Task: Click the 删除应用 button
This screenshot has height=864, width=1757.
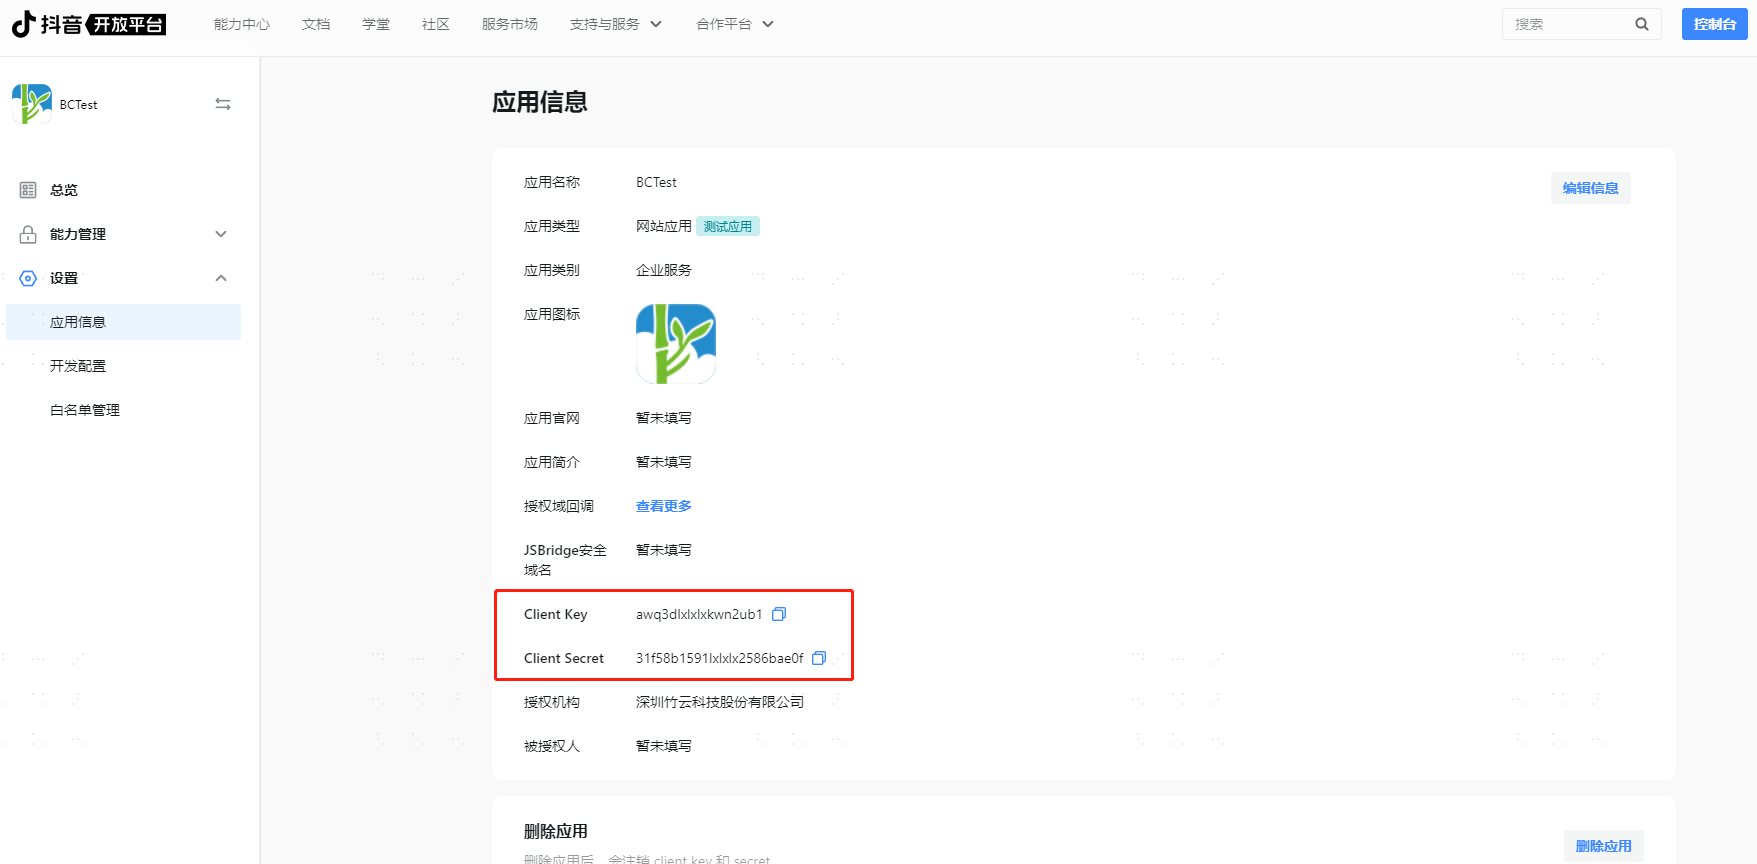Action: click(x=1603, y=846)
